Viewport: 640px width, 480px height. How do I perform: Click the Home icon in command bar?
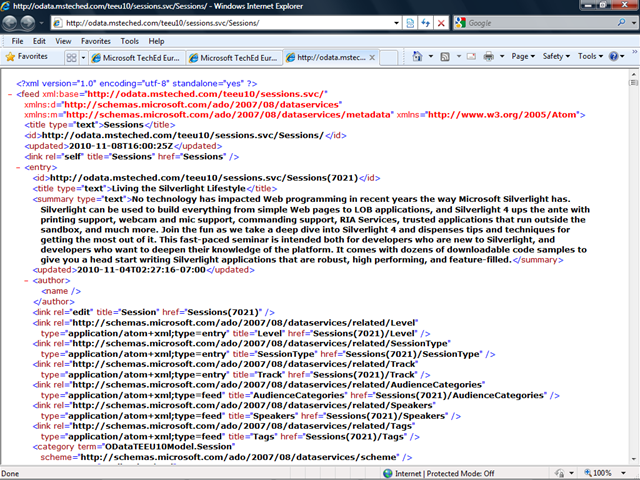[417, 56]
